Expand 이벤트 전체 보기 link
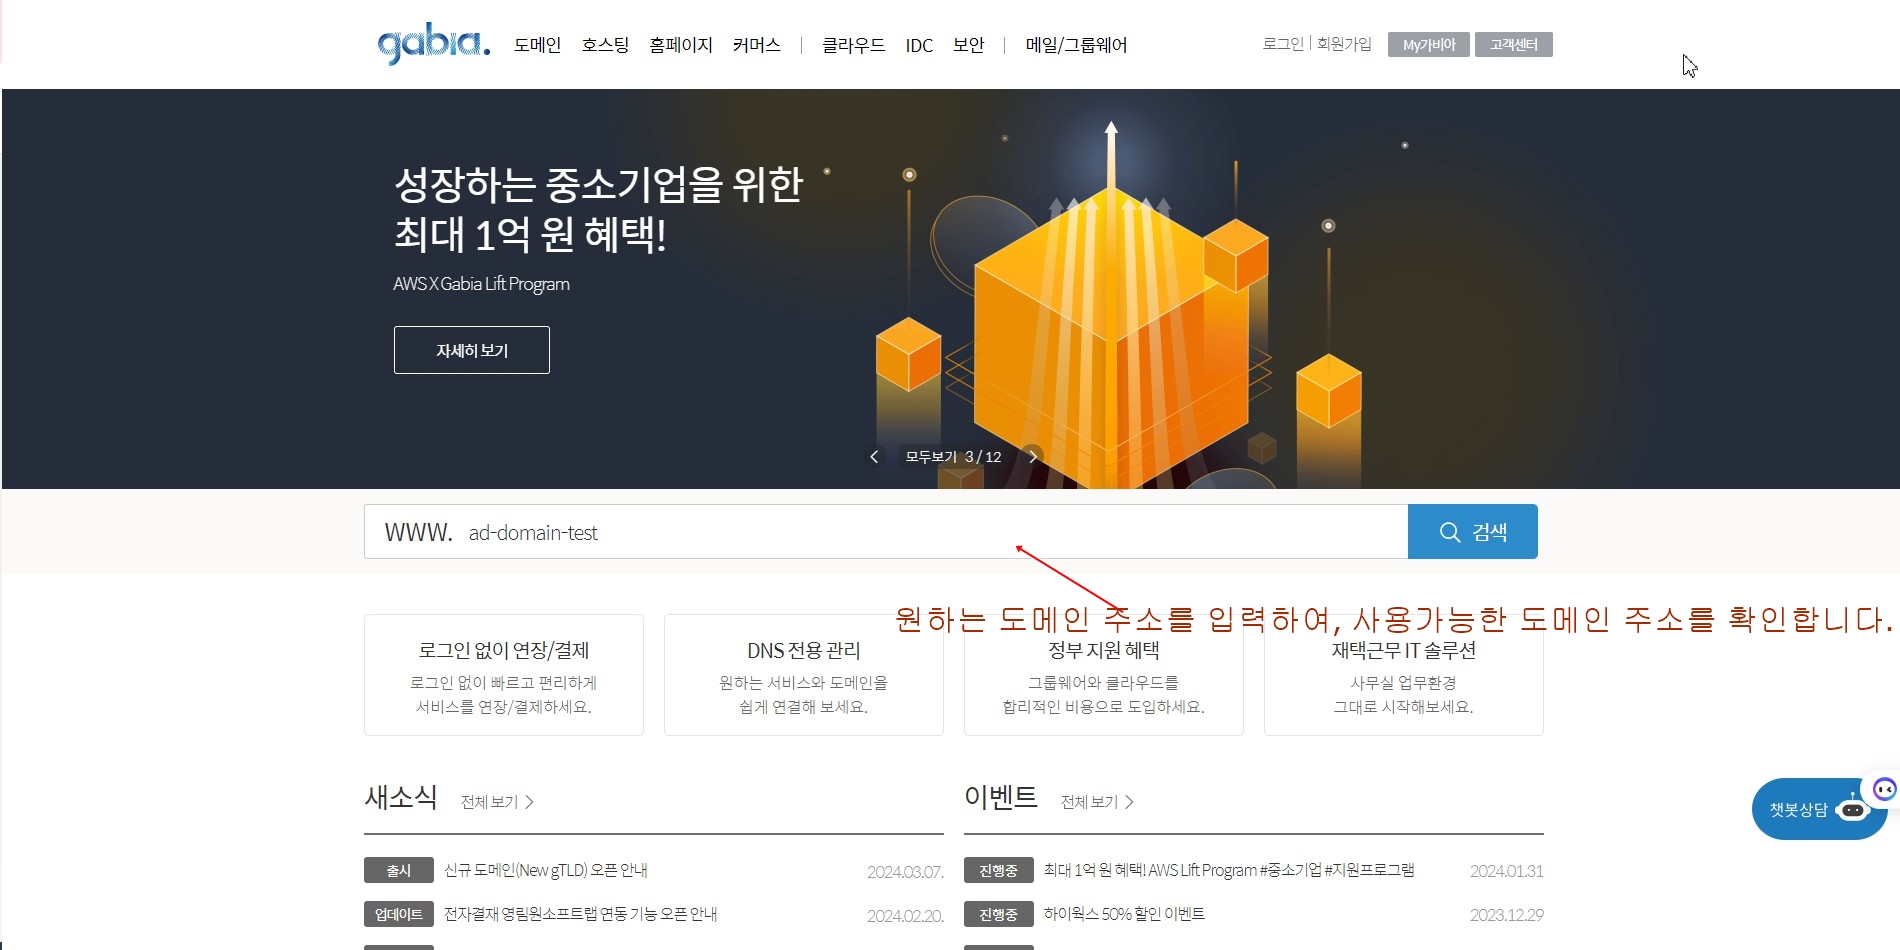 point(1097,802)
